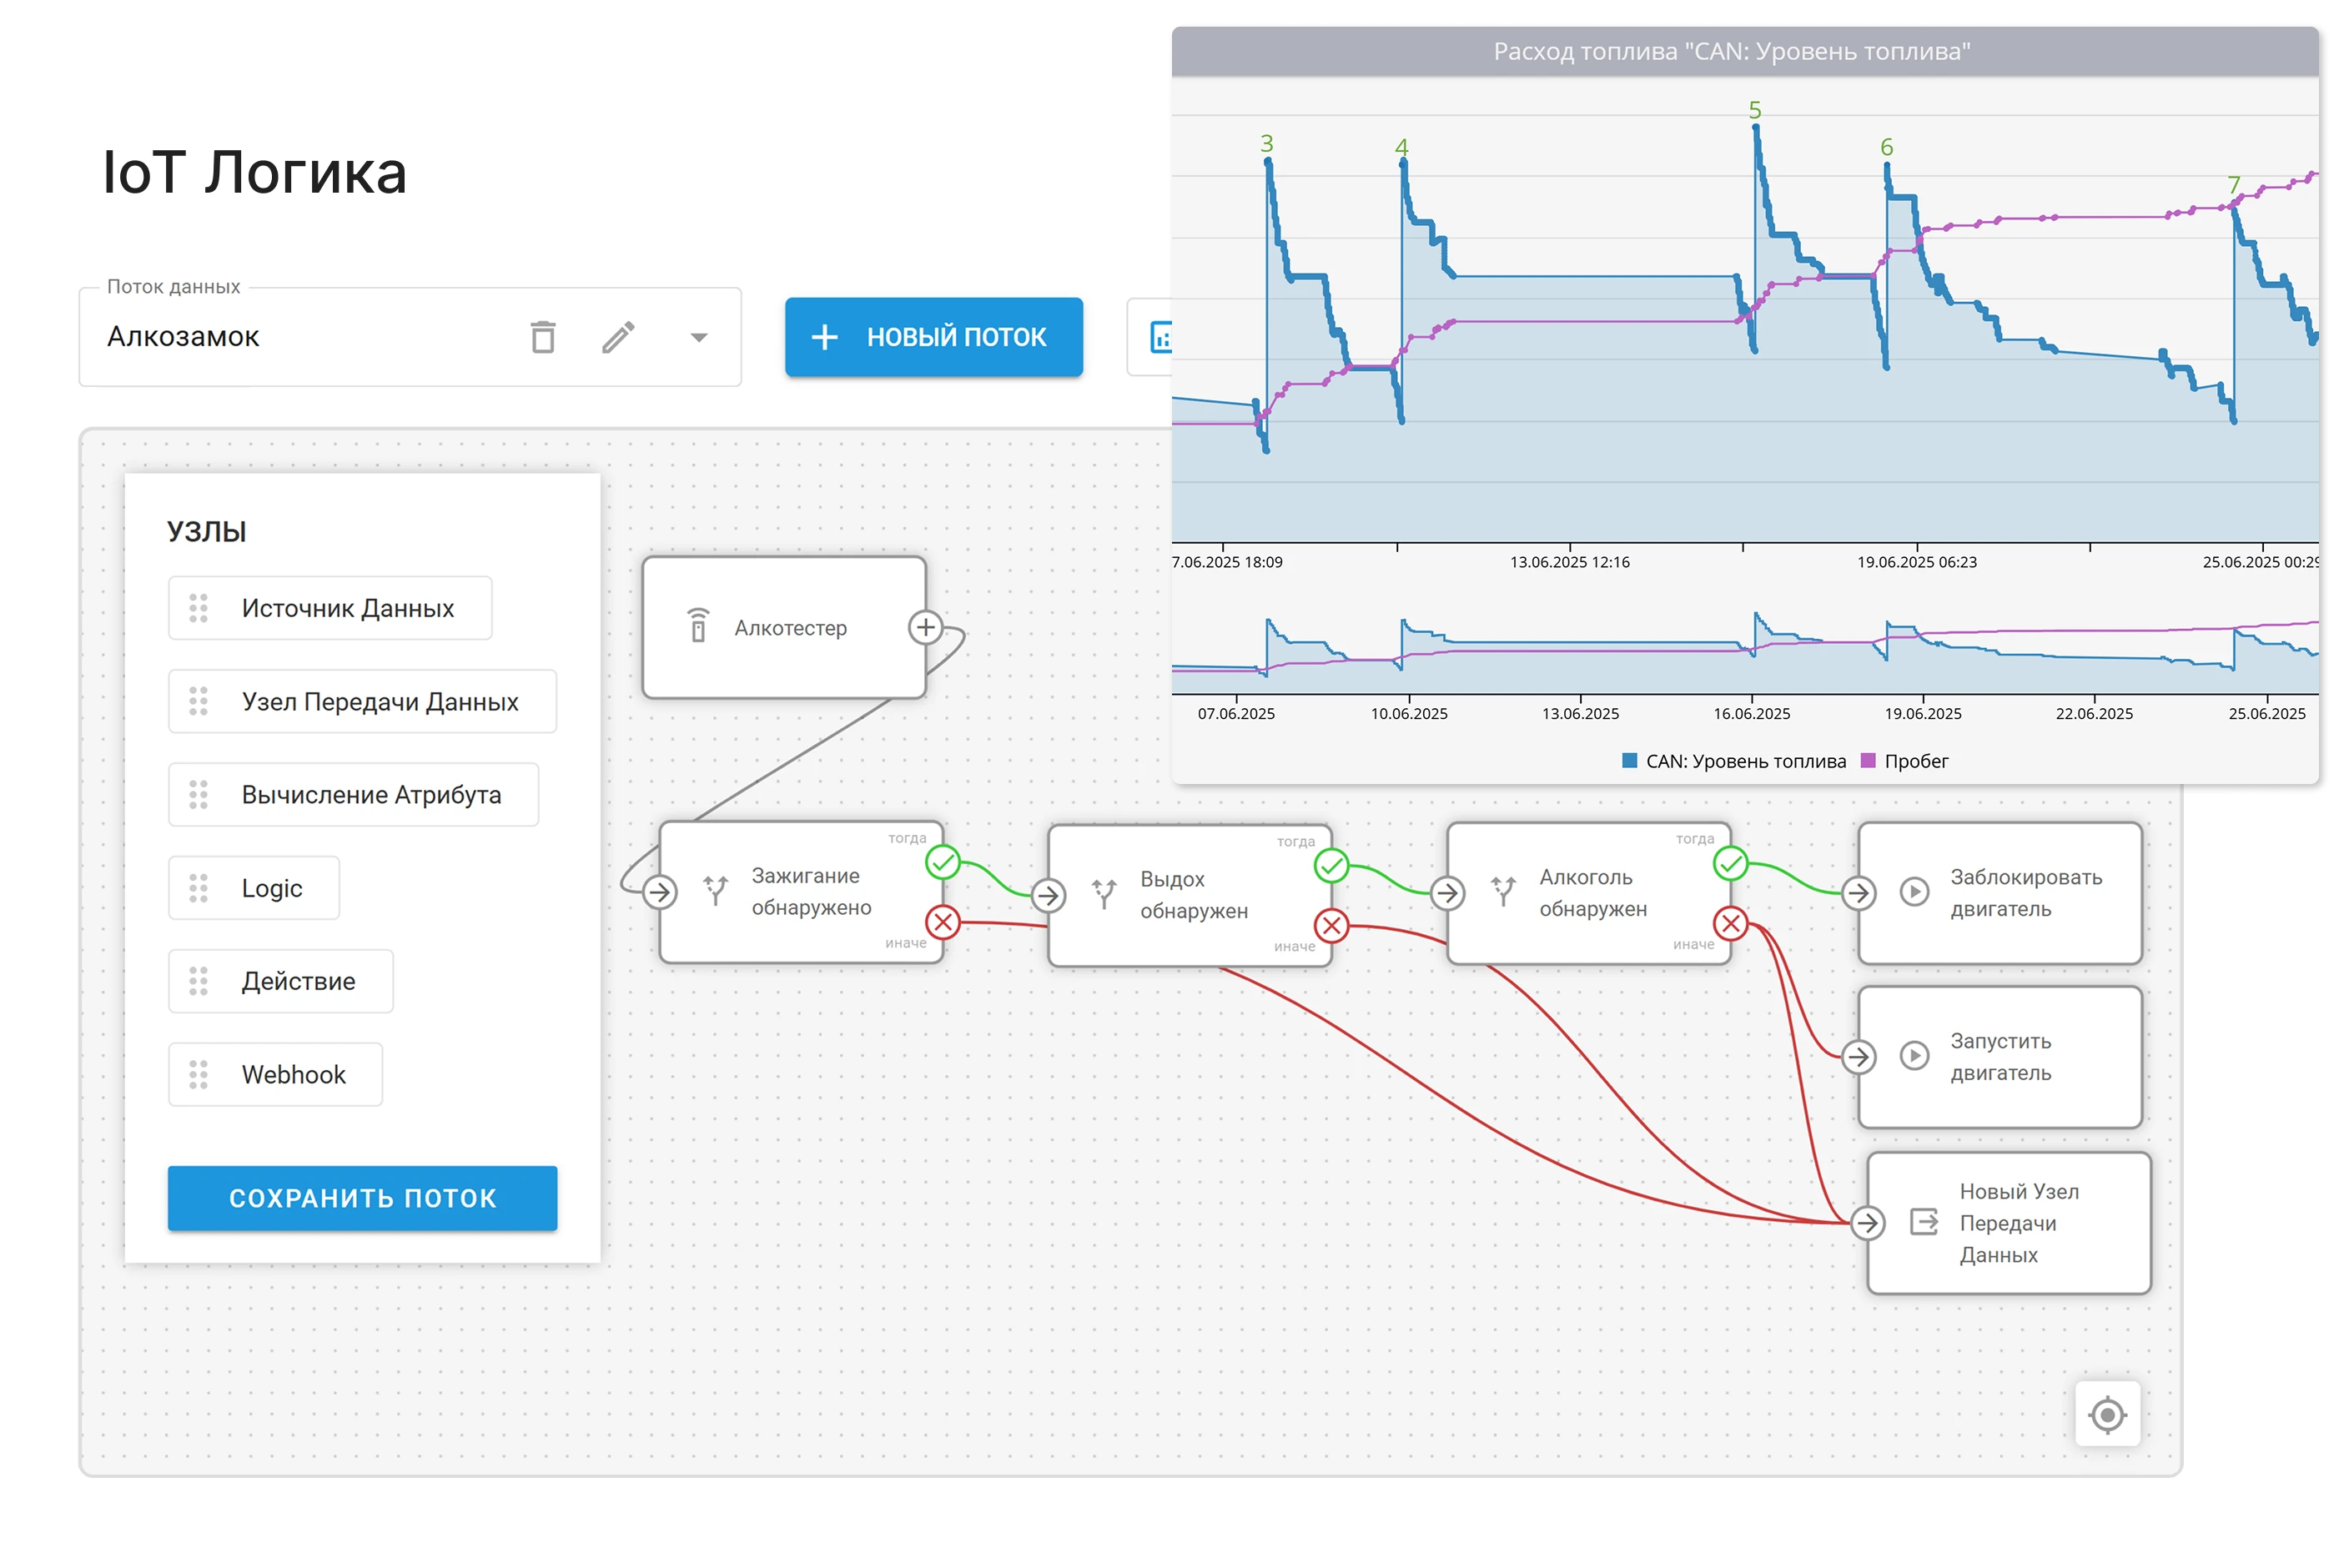
Task: Click the plus output port on Алкотестер
Action: coord(926,628)
